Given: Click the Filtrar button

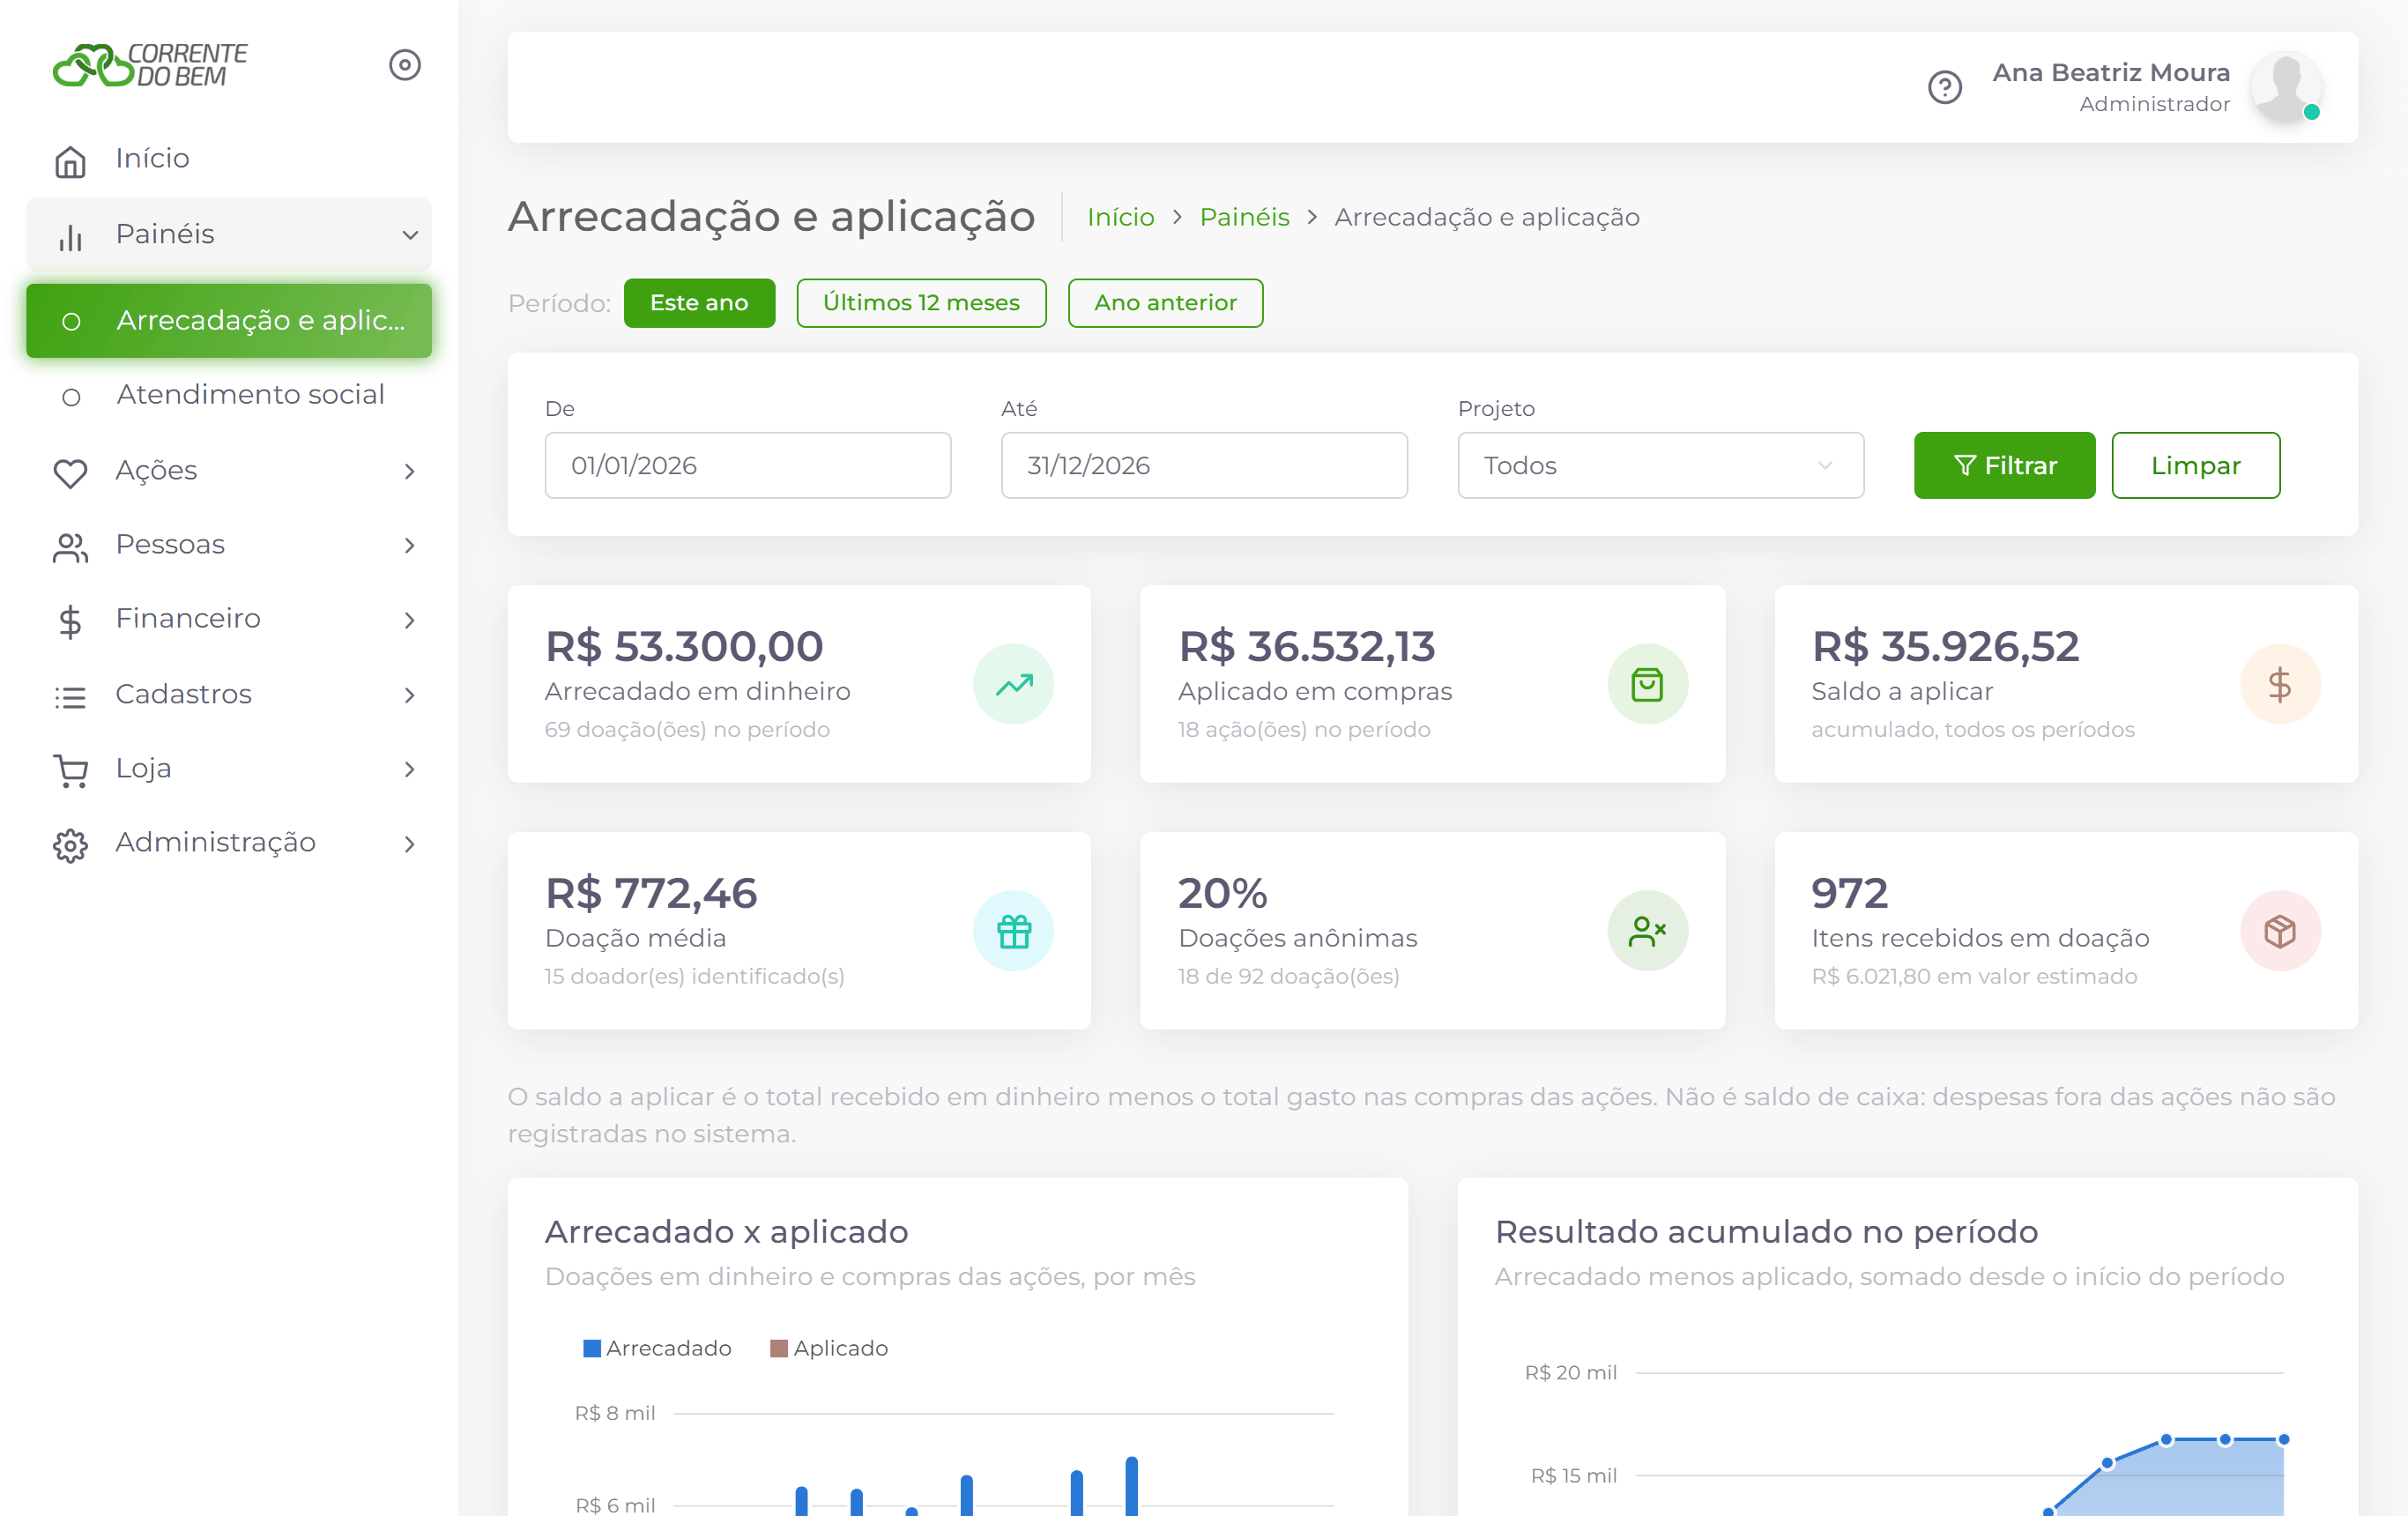Looking at the screenshot, I should pos(2004,465).
